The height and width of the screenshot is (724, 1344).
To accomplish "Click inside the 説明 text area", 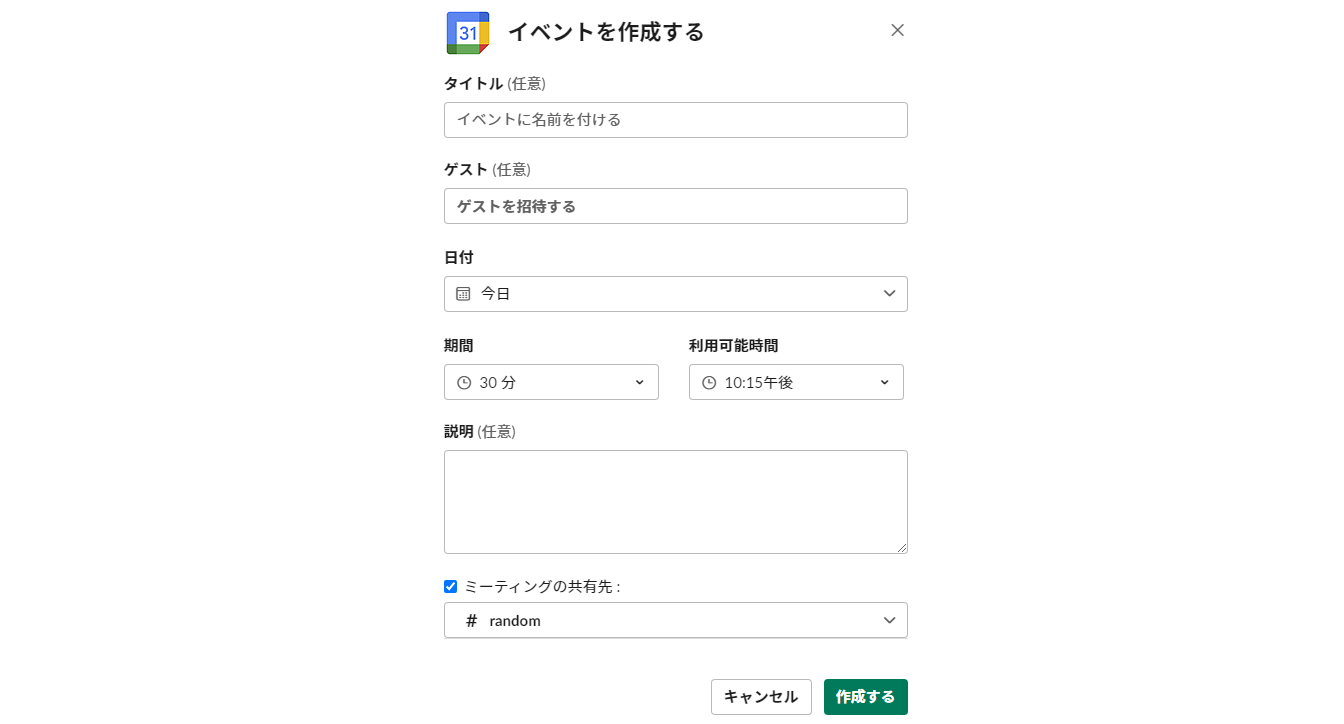I will 676,501.
